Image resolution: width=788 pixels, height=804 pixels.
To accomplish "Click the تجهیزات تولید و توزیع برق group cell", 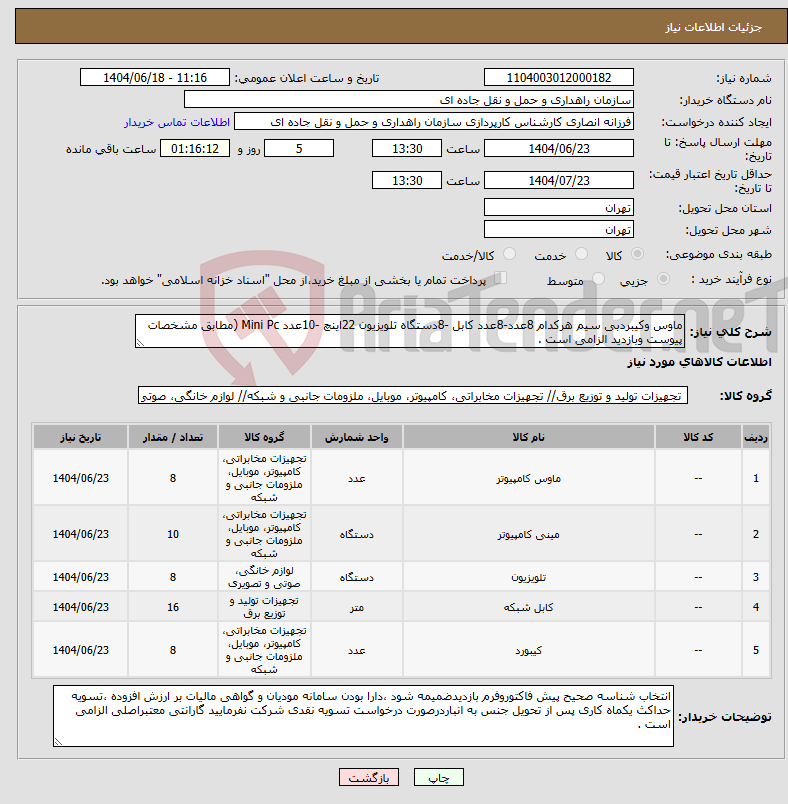I will pyautogui.click(x=264, y=607).
